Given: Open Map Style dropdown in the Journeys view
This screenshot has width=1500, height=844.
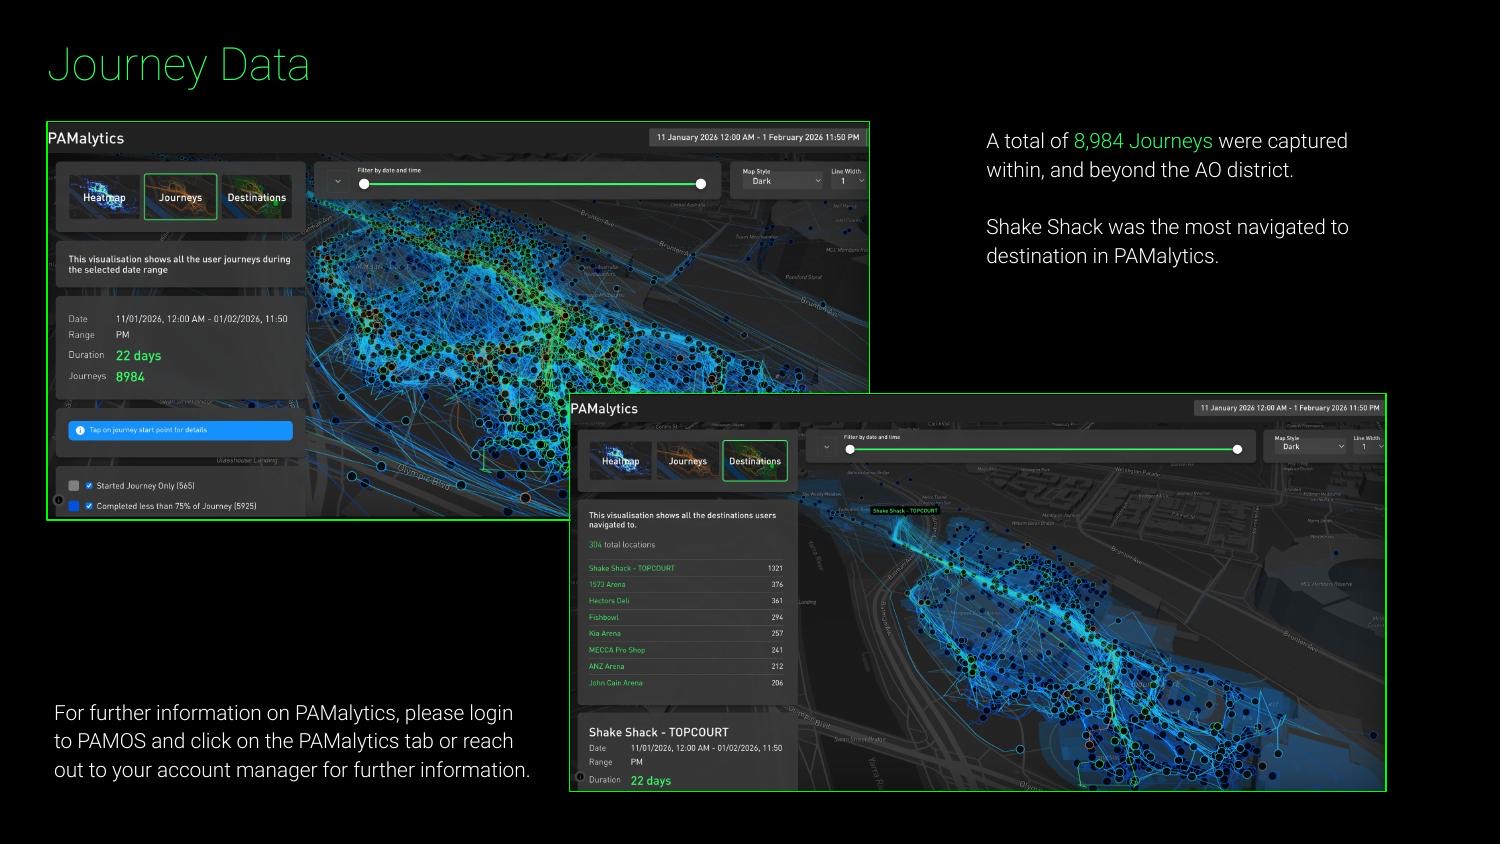Looking at the screenshot, I should click(x=782, y=181).
